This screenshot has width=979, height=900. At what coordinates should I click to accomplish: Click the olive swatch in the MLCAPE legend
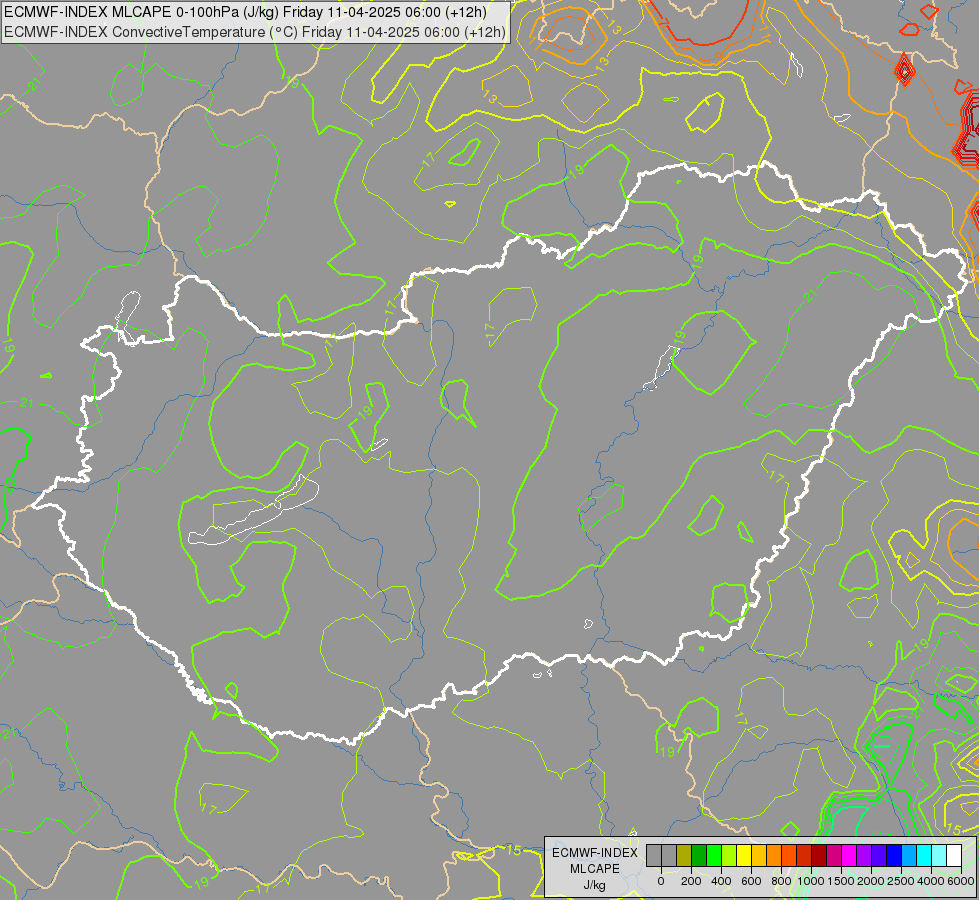(684, 856)
